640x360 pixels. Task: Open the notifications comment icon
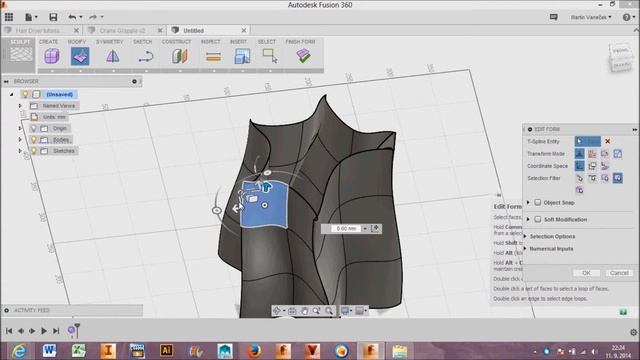click(x=553, y=17)
